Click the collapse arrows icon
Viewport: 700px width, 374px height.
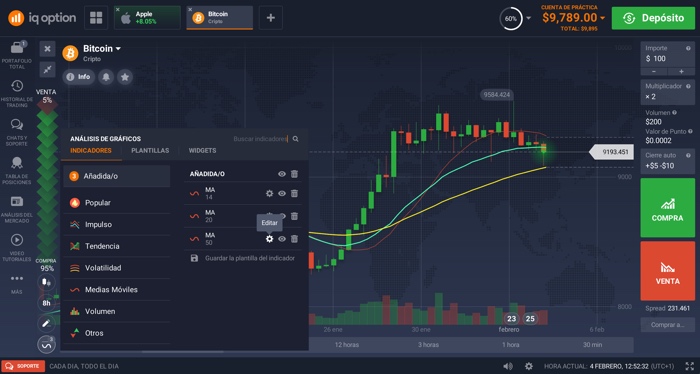pyautogui.click(x=47, y=69)
